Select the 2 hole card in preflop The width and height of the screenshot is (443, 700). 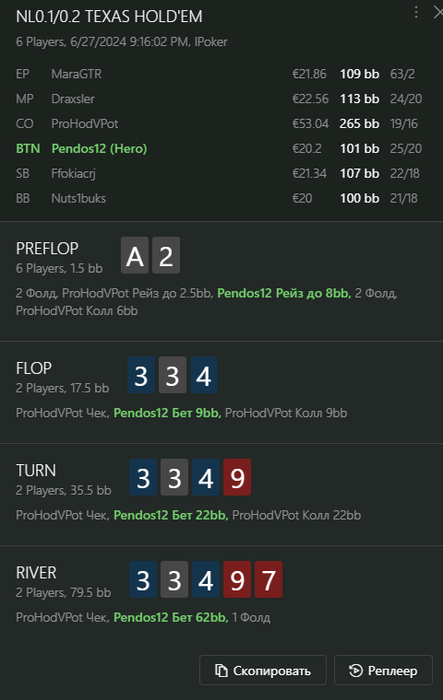pos(166,255)
